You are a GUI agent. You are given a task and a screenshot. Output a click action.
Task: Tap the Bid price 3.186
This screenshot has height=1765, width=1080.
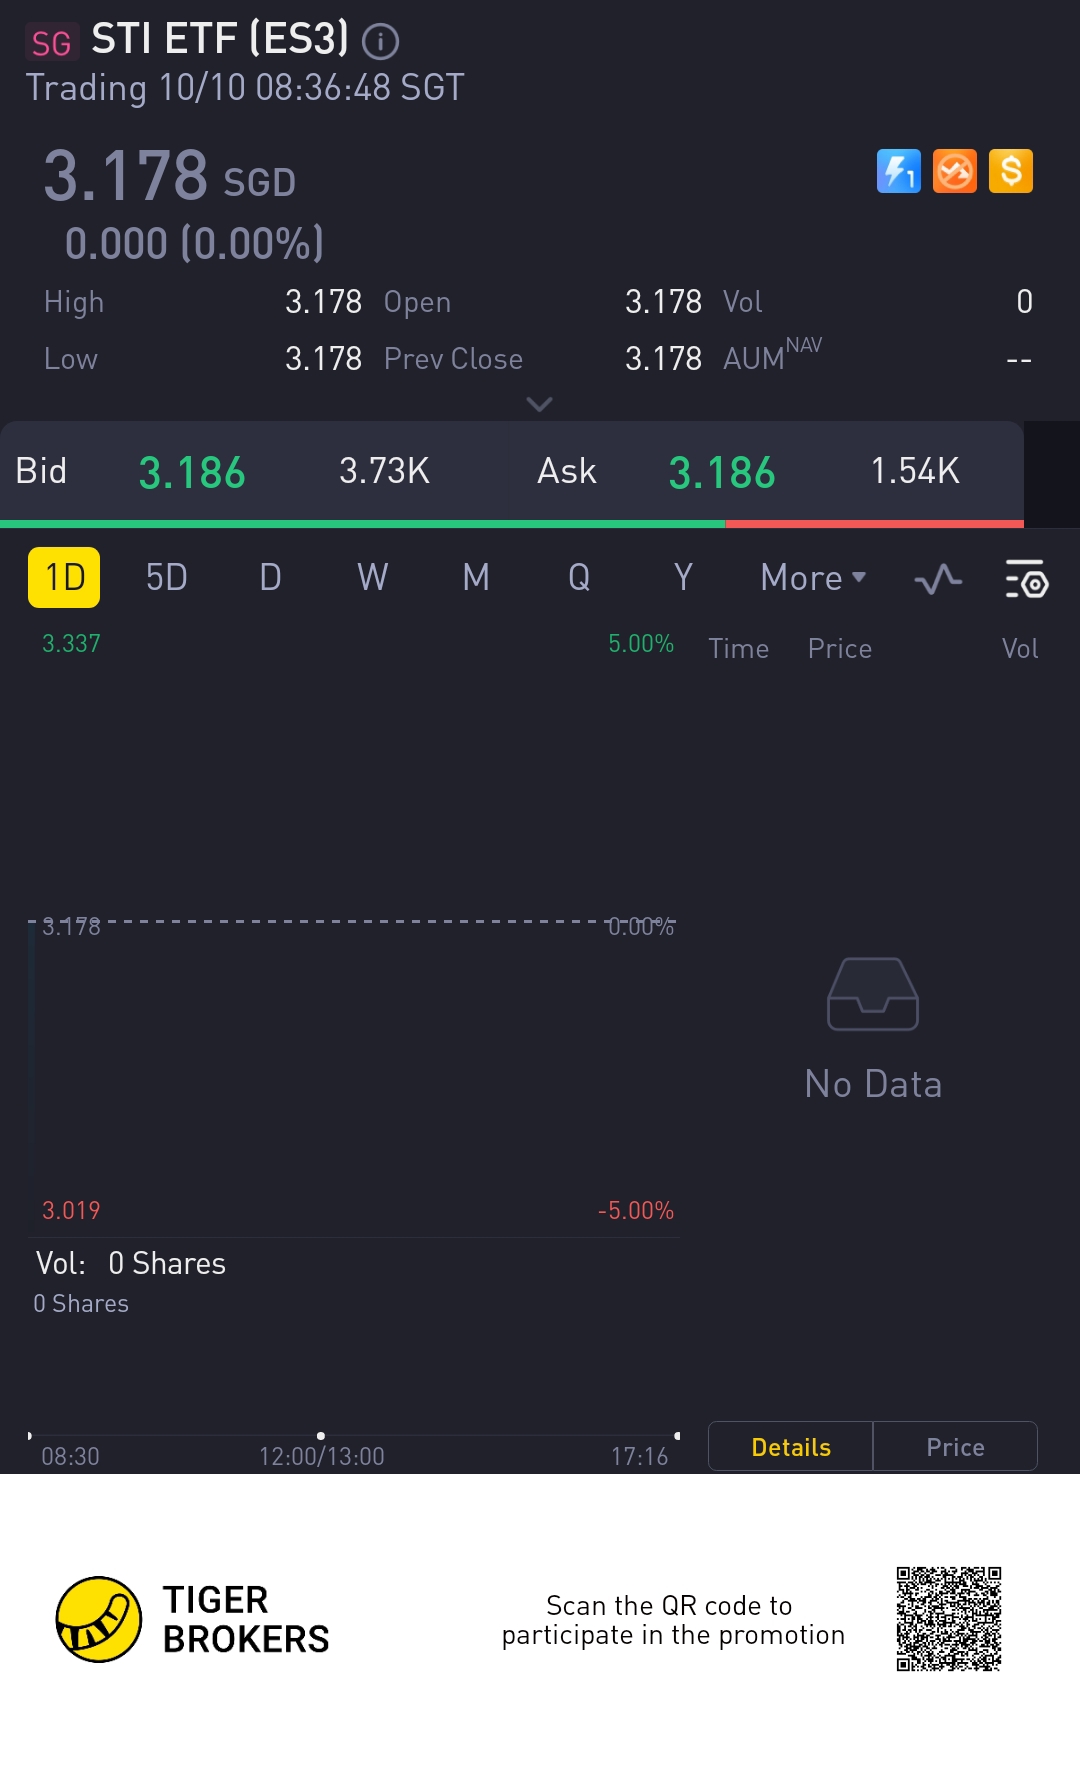[x=192, y=472]
